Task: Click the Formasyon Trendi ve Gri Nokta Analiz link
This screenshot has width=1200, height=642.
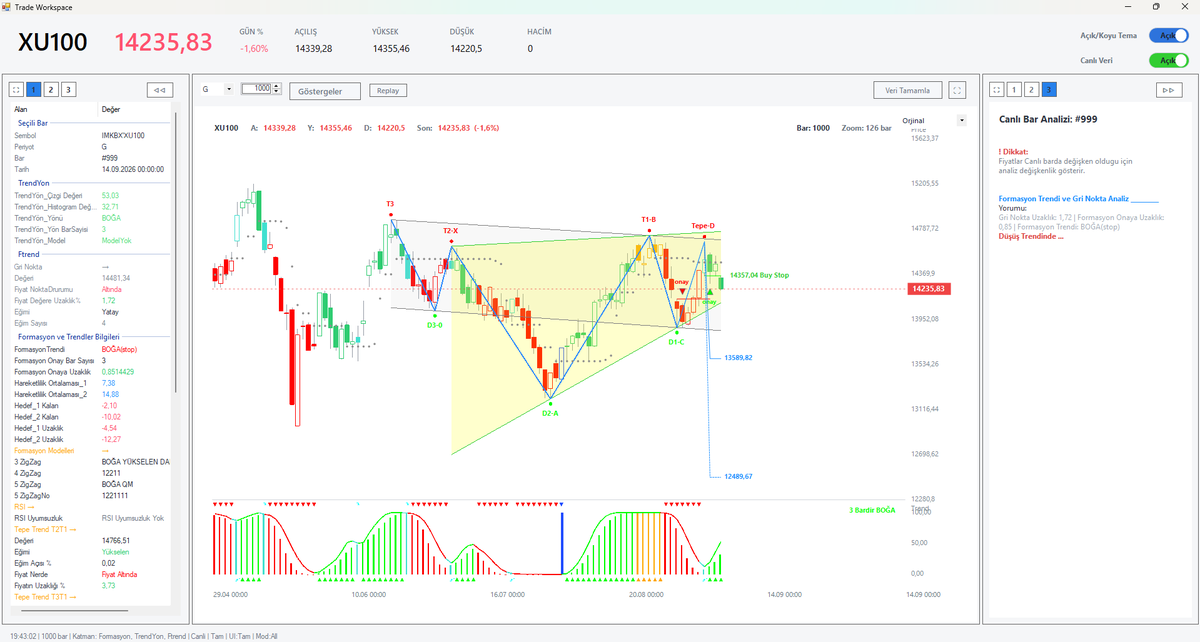Action: point(1064,199)
